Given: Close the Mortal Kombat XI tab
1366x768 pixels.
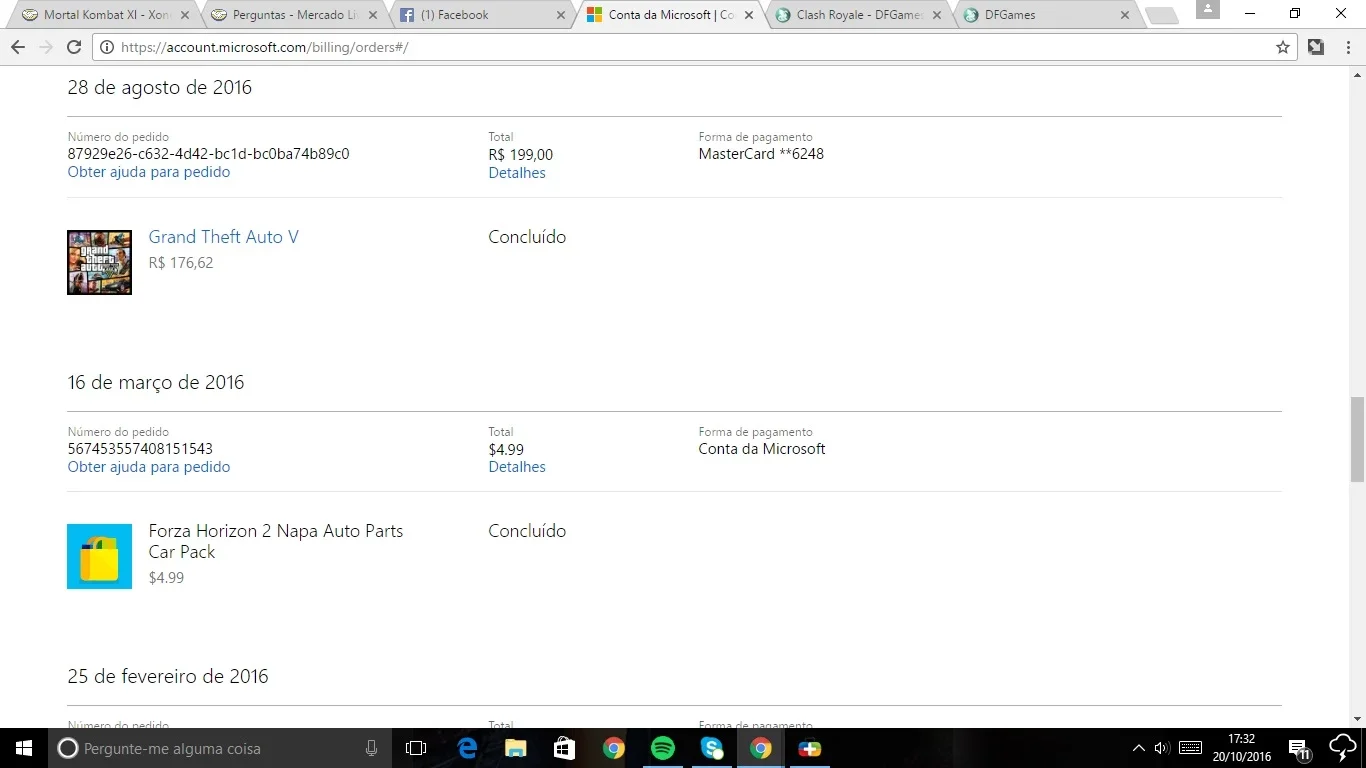Looking at the screenshot, I should 184,15.
